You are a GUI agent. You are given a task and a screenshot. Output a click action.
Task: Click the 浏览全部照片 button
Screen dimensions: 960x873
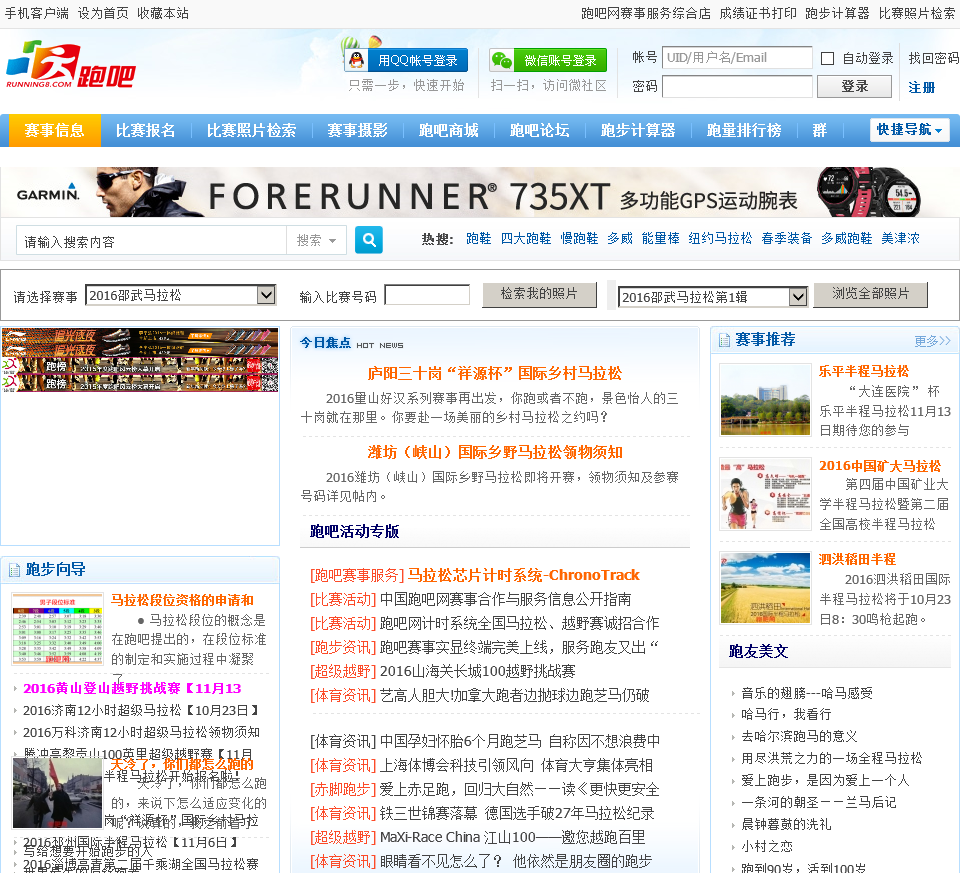[x=870, y=294]
